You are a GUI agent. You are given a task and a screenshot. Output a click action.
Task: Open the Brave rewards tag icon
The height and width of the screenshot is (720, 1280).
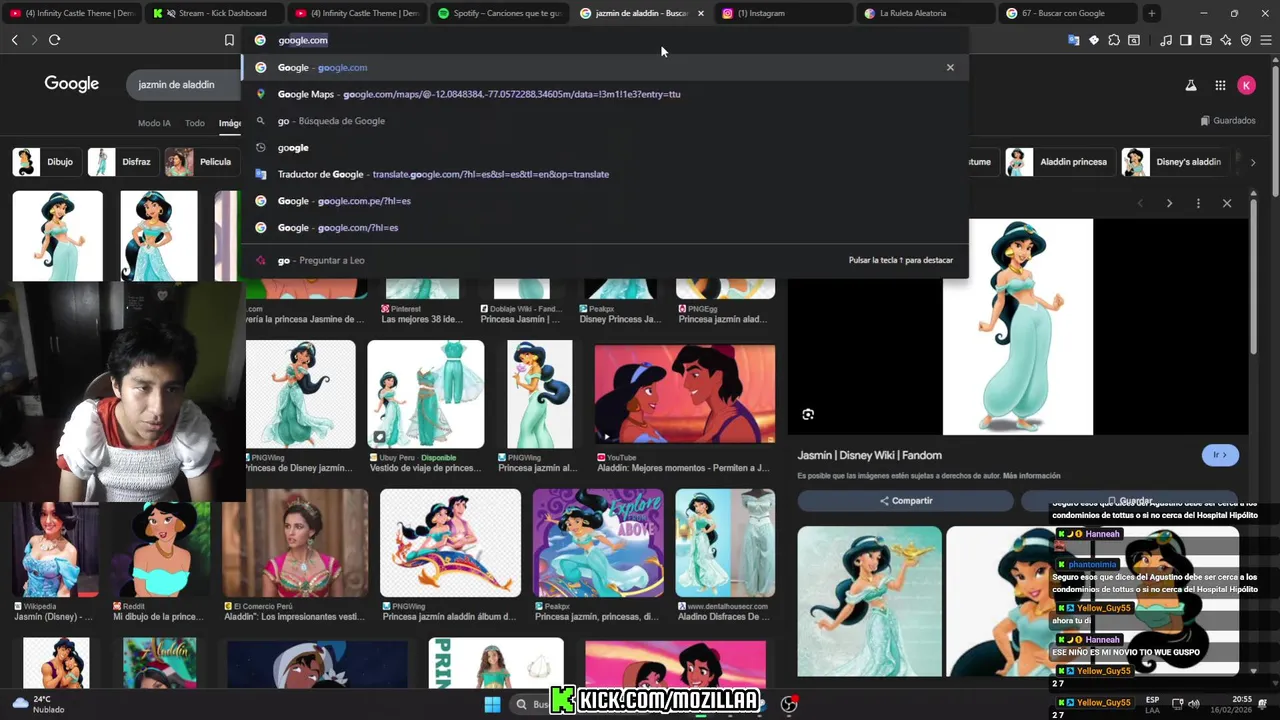click(x=1094, y=40)
